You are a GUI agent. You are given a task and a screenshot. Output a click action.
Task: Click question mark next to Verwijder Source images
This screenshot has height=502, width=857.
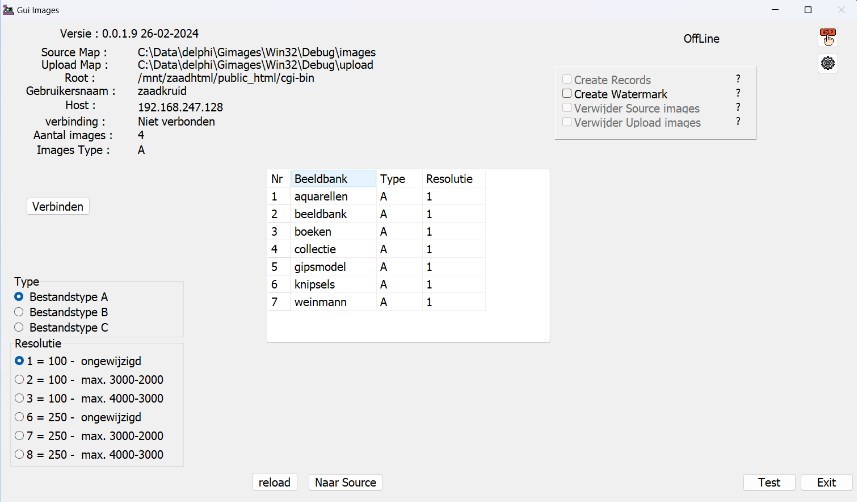(738, 108)
